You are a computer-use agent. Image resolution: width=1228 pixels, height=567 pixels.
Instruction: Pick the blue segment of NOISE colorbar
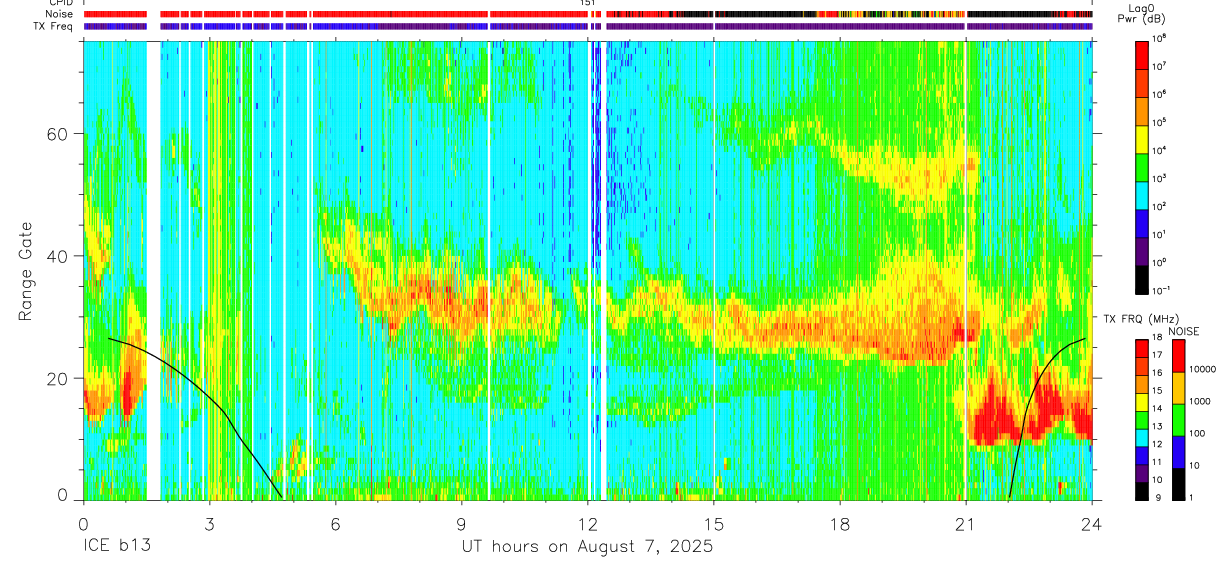[x=1177, y=452]
